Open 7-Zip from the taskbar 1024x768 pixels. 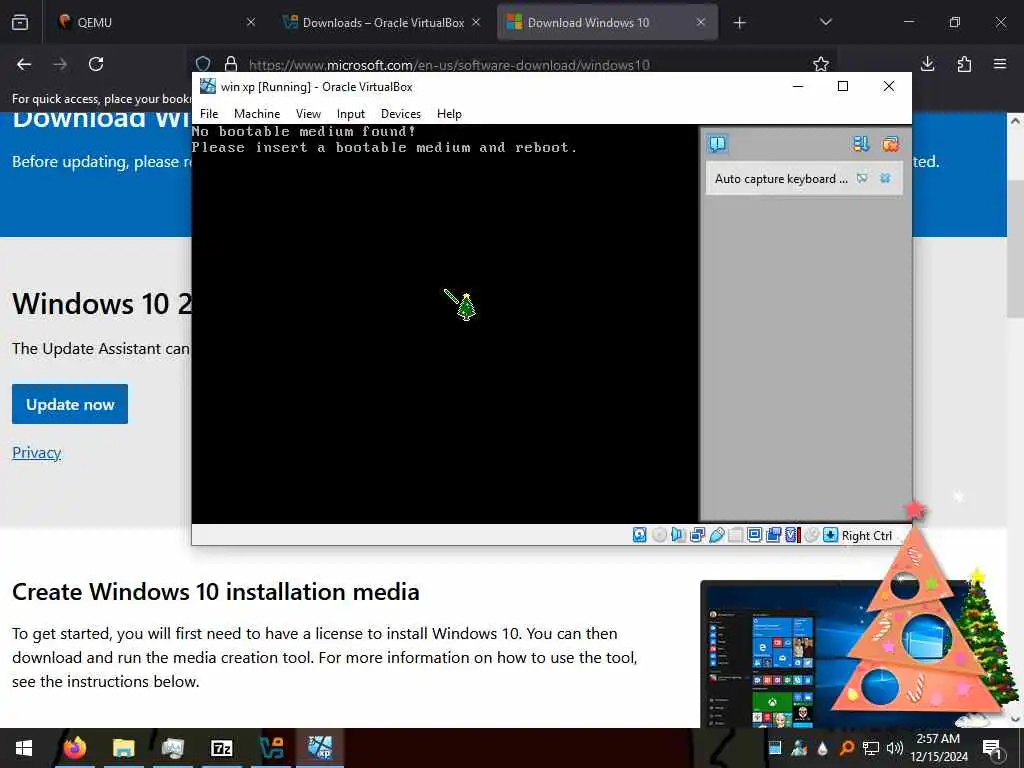point(222,748)
